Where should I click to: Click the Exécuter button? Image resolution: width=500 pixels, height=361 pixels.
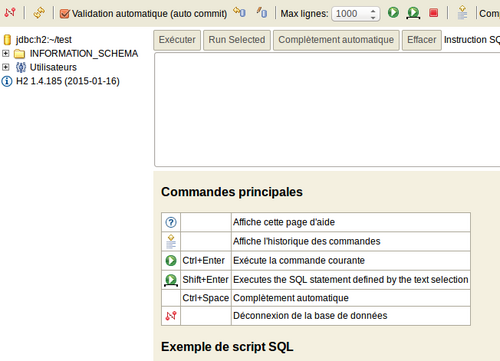(x=177, y=40)
